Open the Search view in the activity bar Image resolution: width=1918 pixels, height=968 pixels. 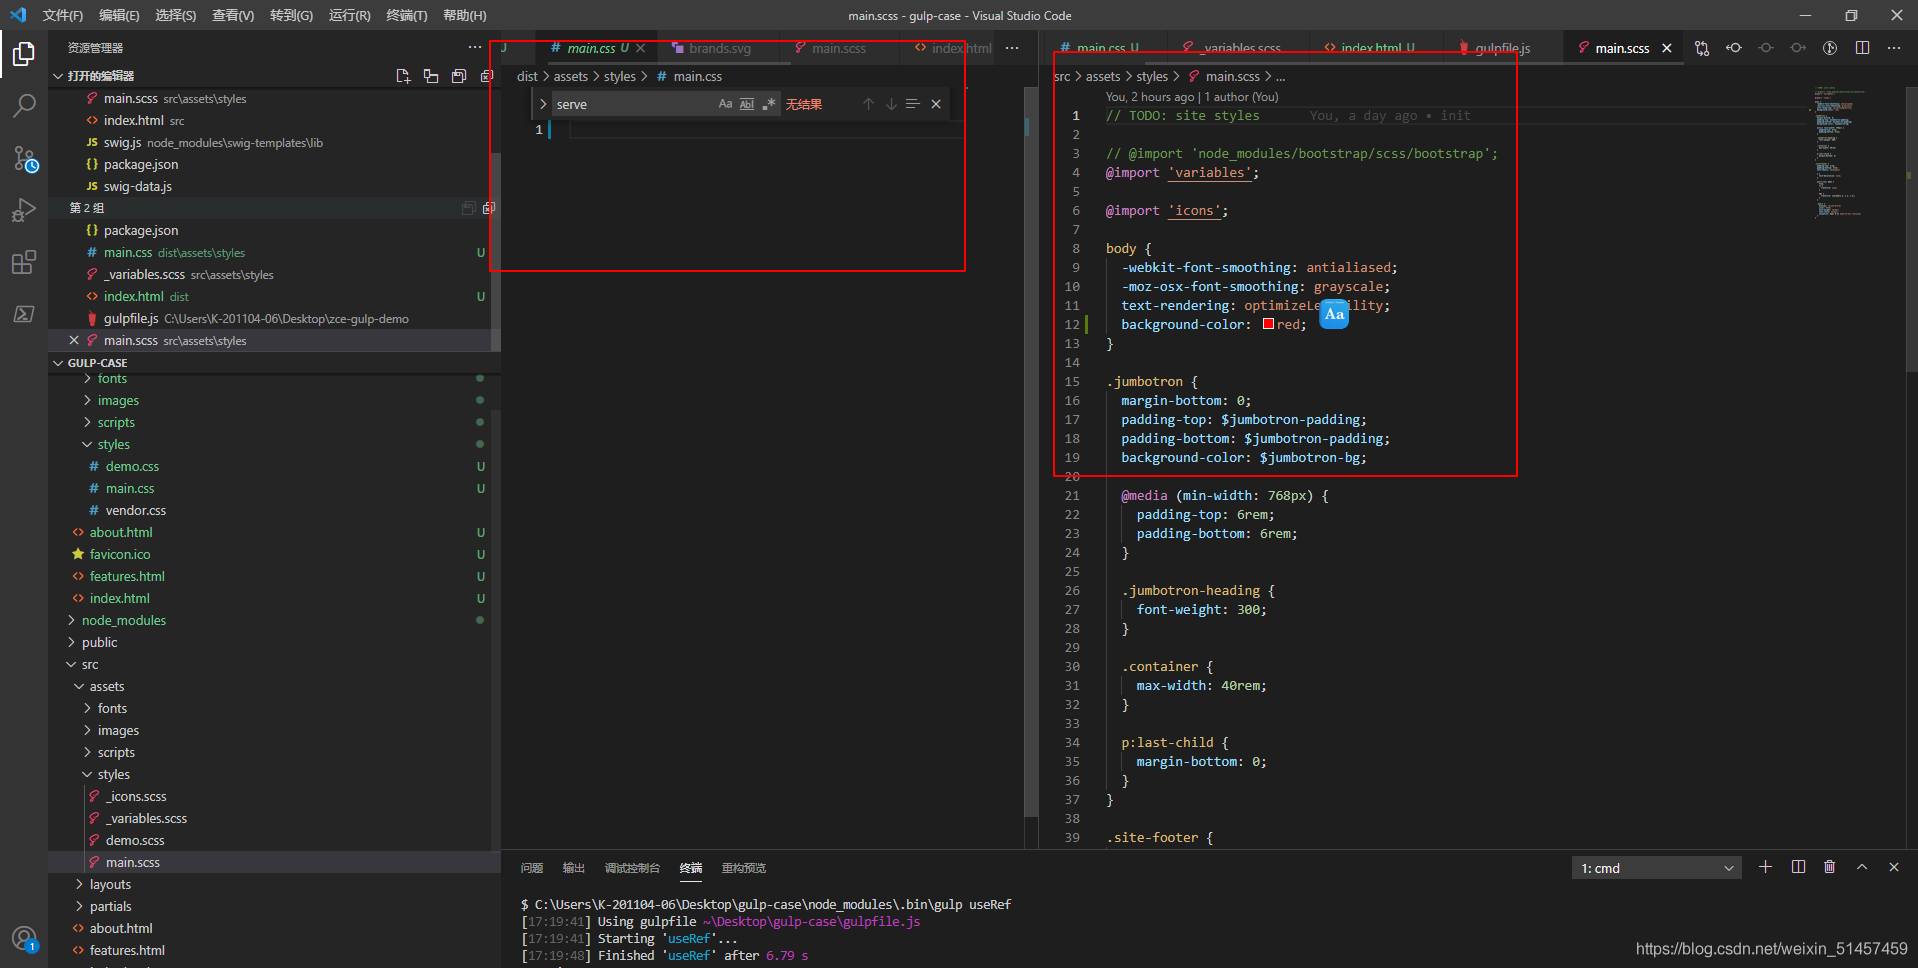24,106
